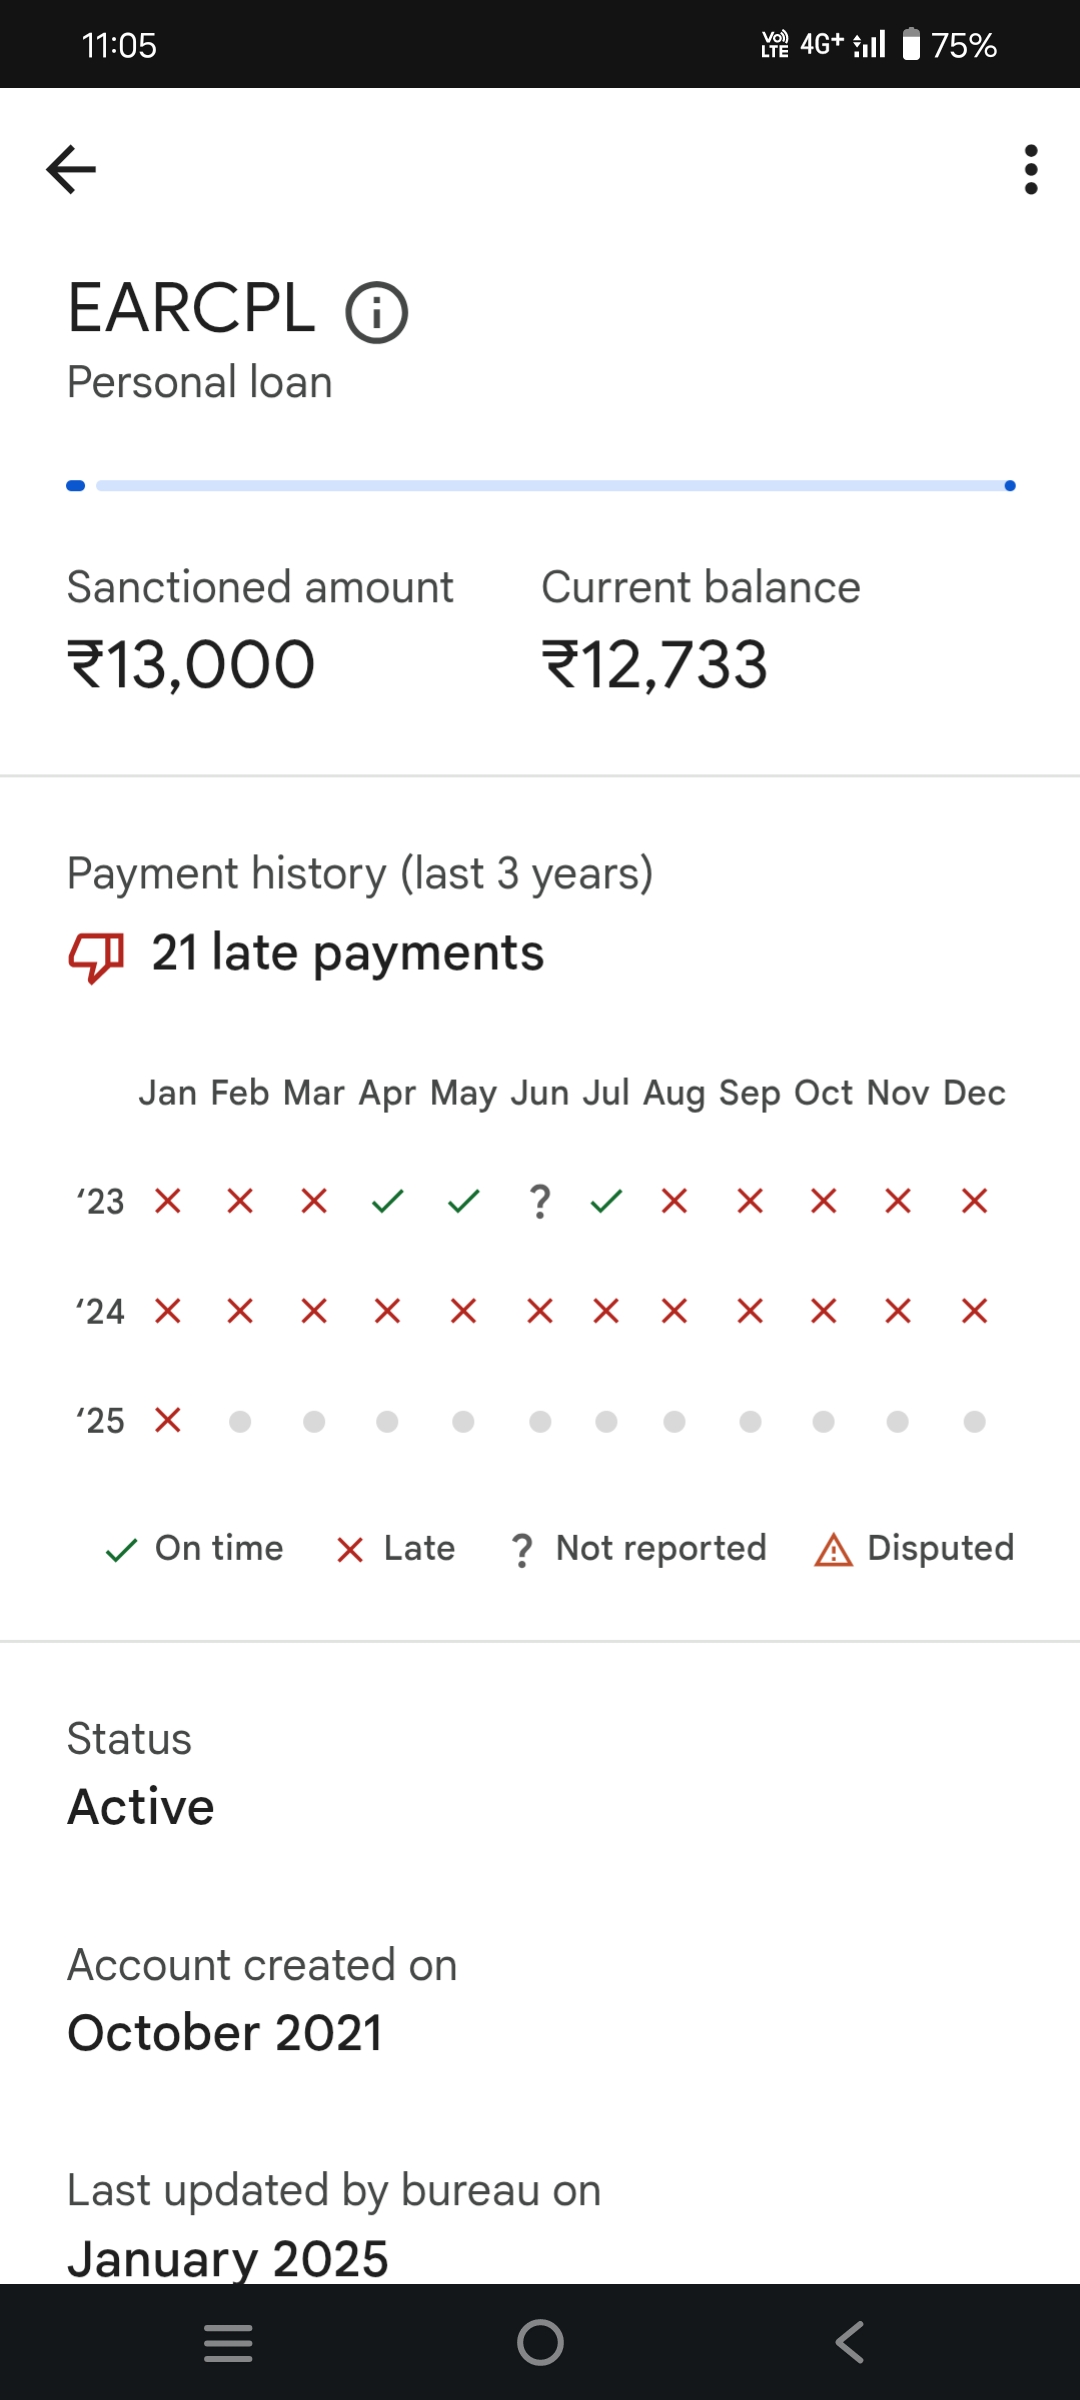Tap the red thumbs-down late payments icon
Screen dimensions: 1080x2400
click(x=96, y=956)
